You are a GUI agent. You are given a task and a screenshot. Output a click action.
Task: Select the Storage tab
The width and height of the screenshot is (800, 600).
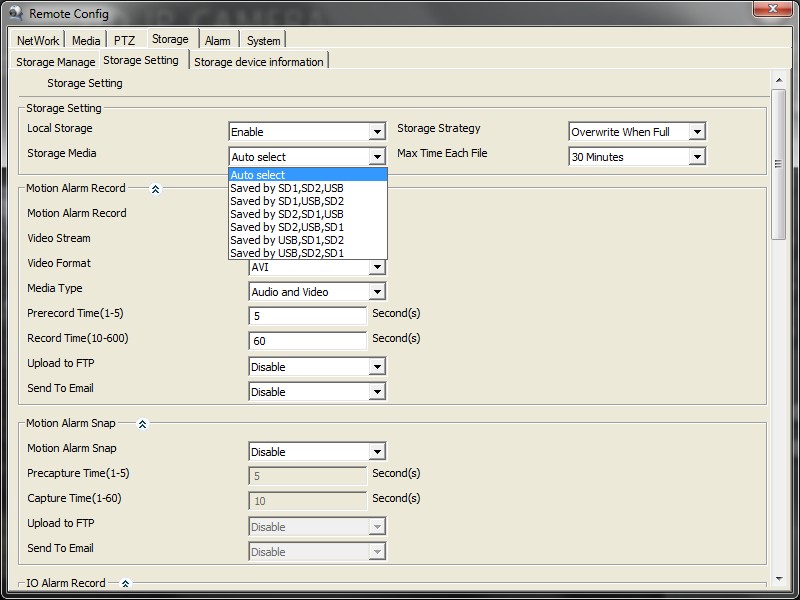[170, 39]
